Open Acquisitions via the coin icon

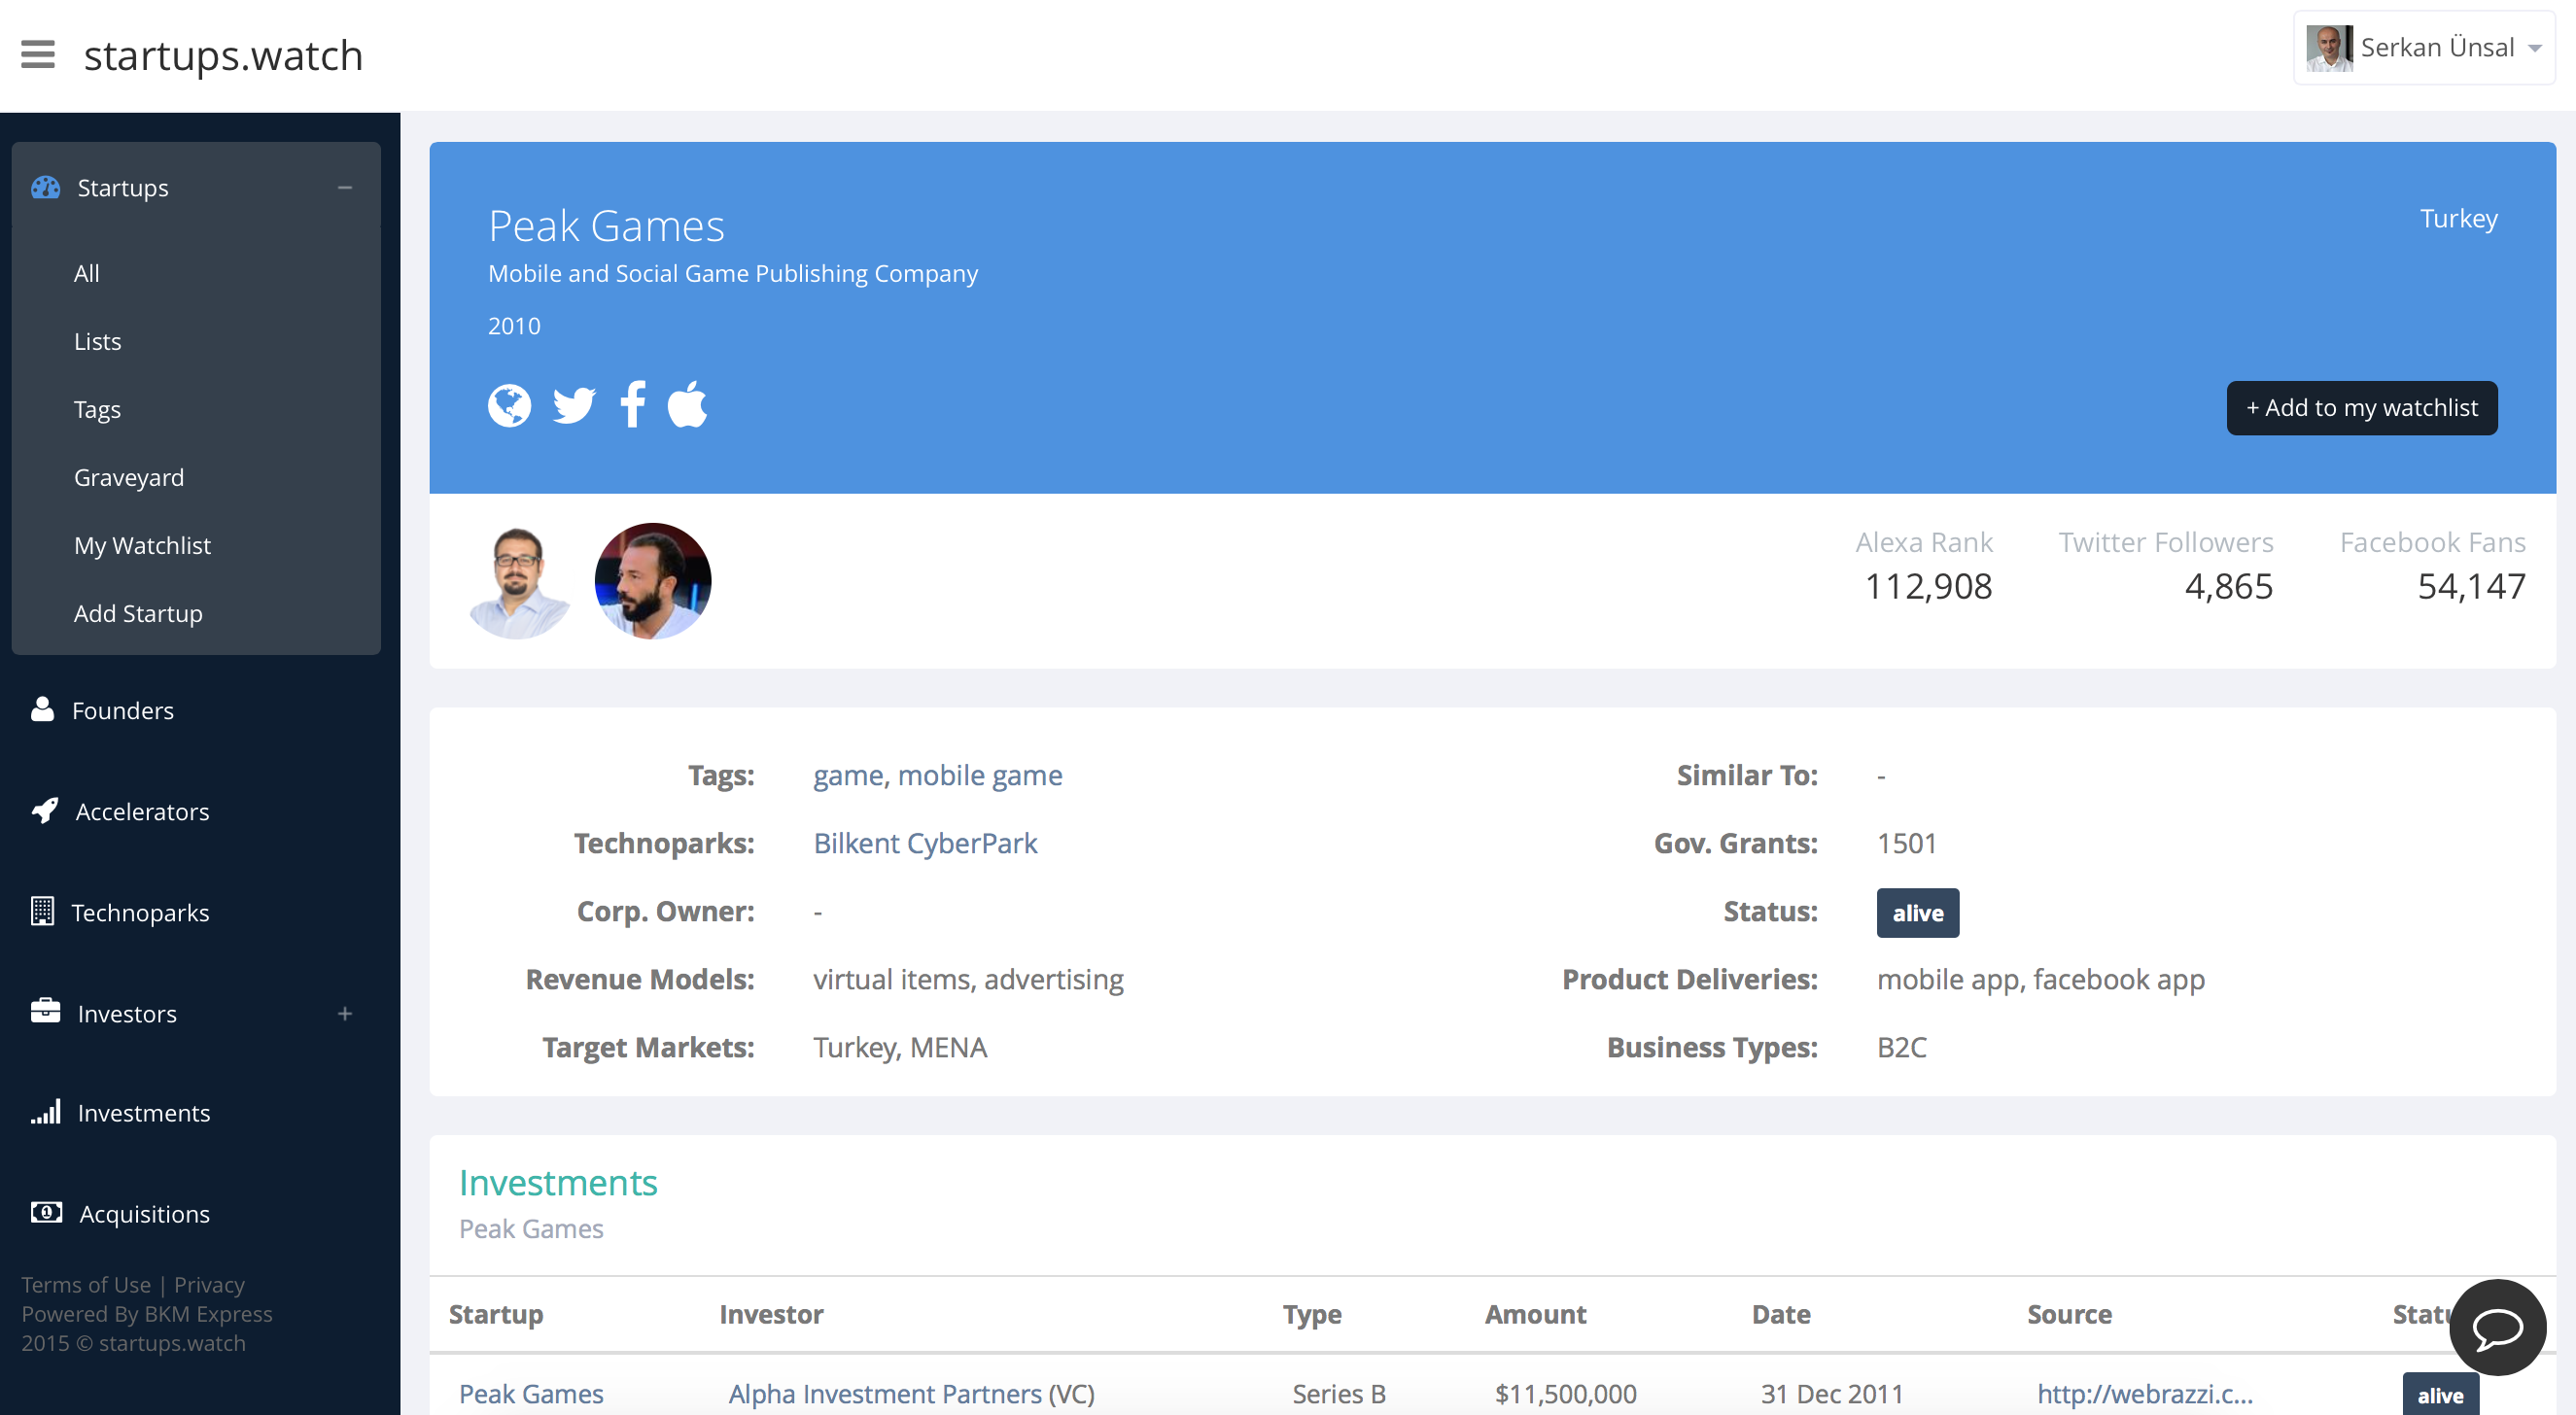coord(46,1213)
